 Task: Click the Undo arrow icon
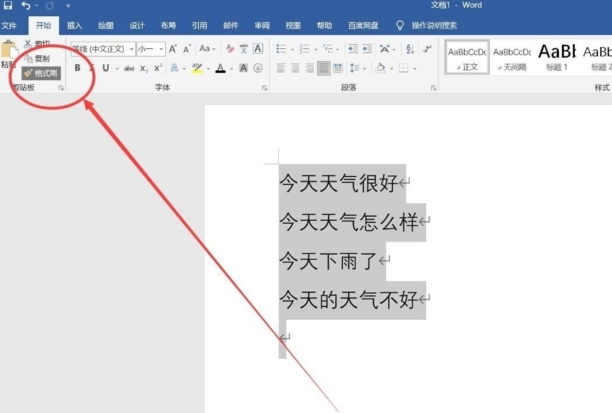26,5
